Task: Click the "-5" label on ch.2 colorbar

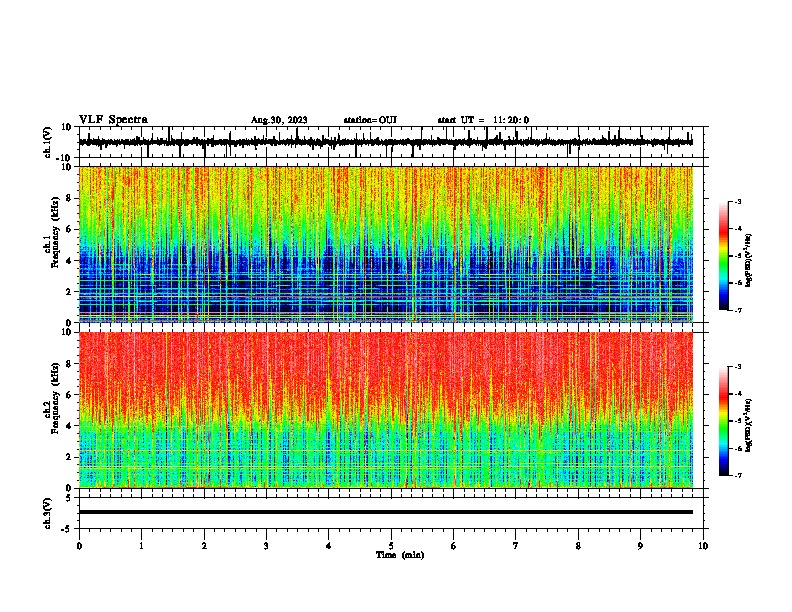Action: coord(737,421)
